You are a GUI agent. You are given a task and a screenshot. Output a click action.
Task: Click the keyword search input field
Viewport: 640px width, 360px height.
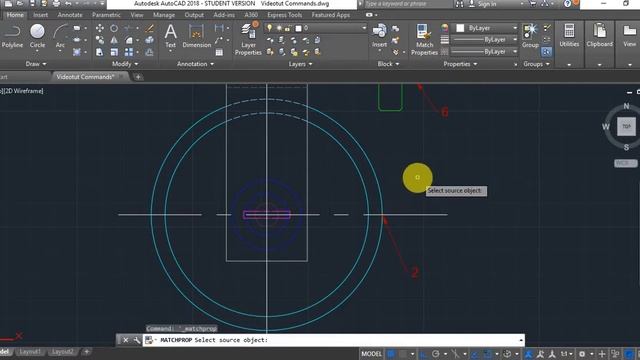pos(407,4)
